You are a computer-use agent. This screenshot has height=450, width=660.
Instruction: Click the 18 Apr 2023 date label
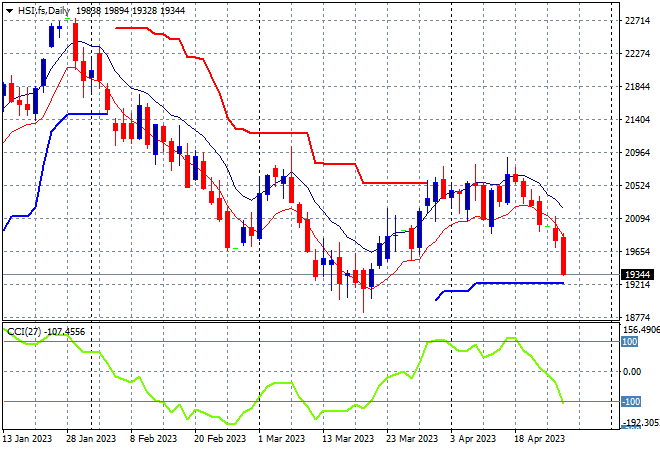coord(540,439)
